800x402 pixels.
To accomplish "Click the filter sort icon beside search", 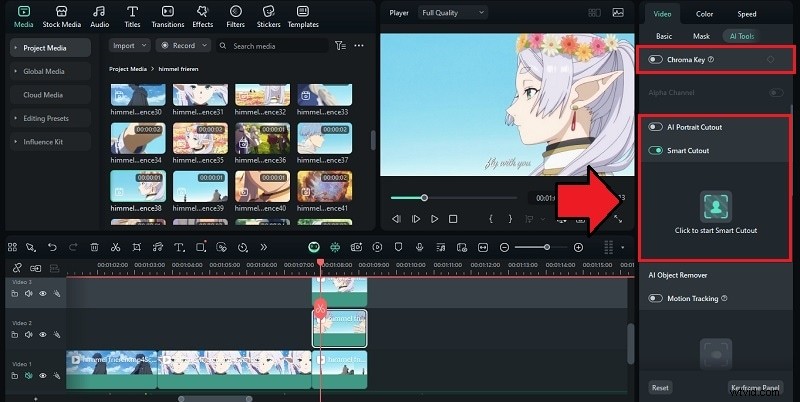I will 340,46.
